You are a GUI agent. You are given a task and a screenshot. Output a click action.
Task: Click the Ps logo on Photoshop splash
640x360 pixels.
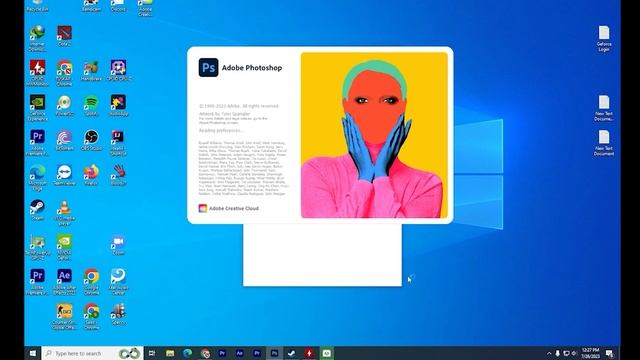(x=208, y=67)
